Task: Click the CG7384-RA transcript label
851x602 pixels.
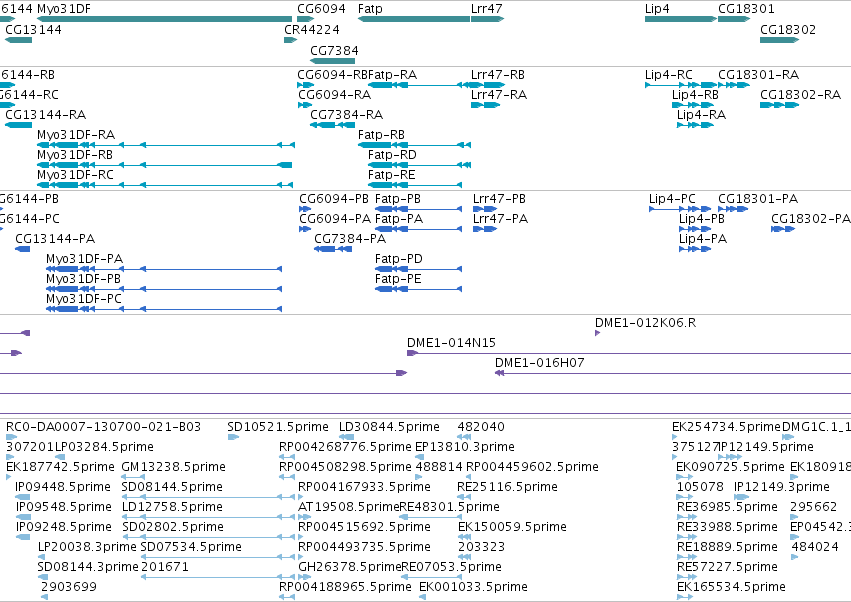Action: click(346, 115)
